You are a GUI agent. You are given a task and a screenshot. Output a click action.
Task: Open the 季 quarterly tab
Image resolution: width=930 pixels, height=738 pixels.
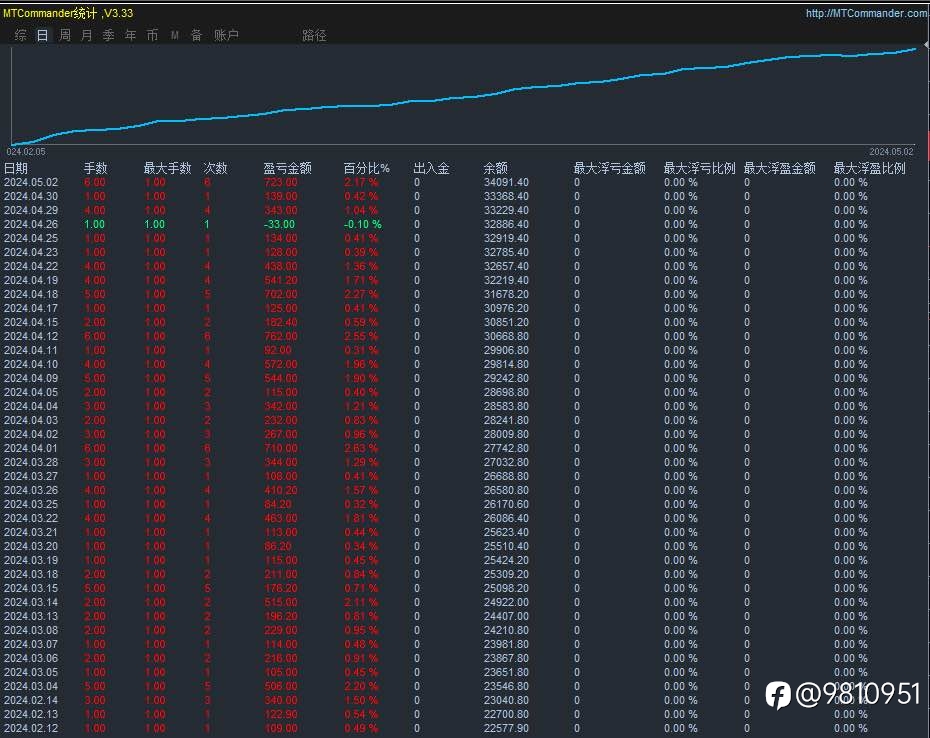click(109, 35)
